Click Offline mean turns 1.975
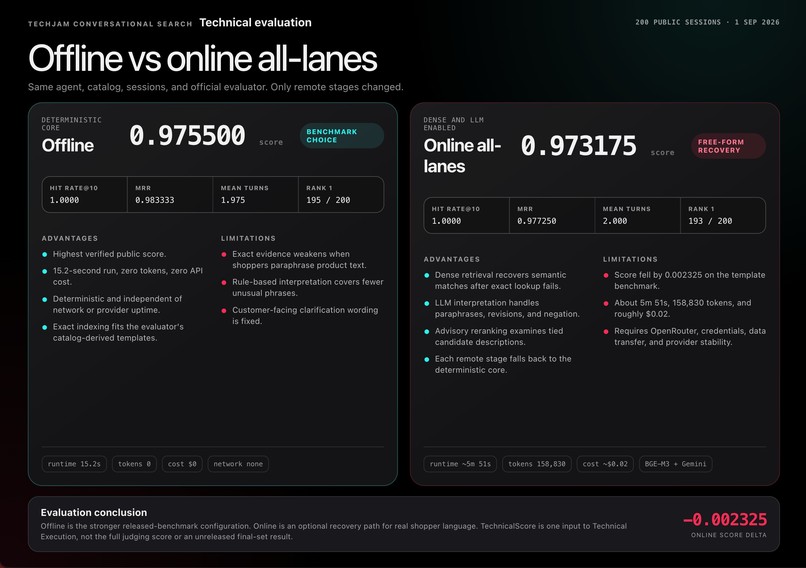The width and height of the screenshot is (806, 568). [x=233, y=200]
